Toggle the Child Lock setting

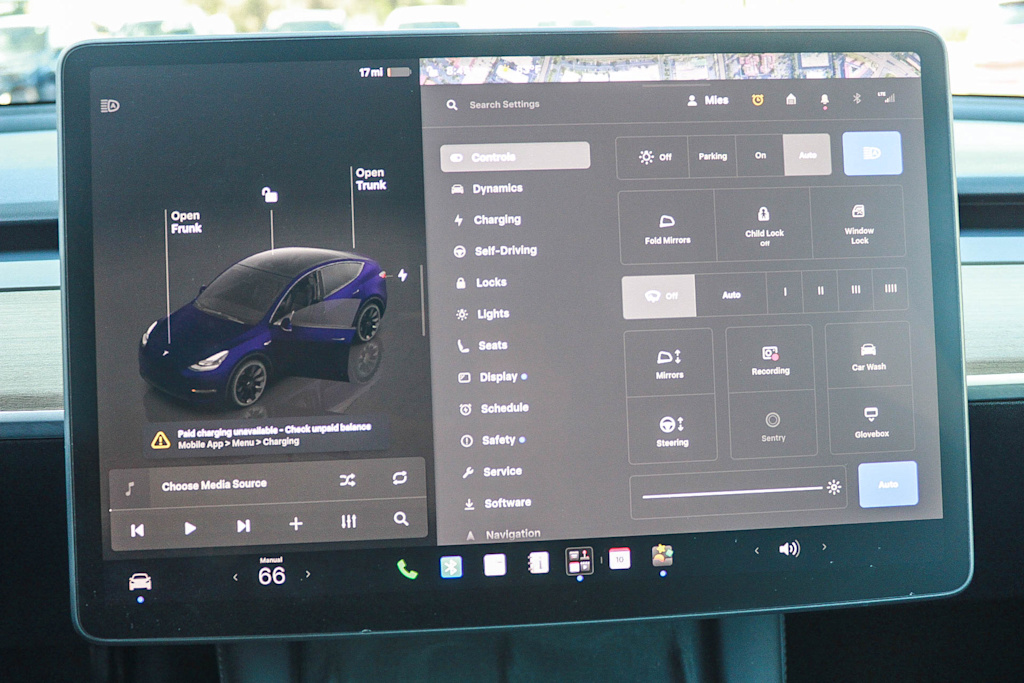point(763,225)
